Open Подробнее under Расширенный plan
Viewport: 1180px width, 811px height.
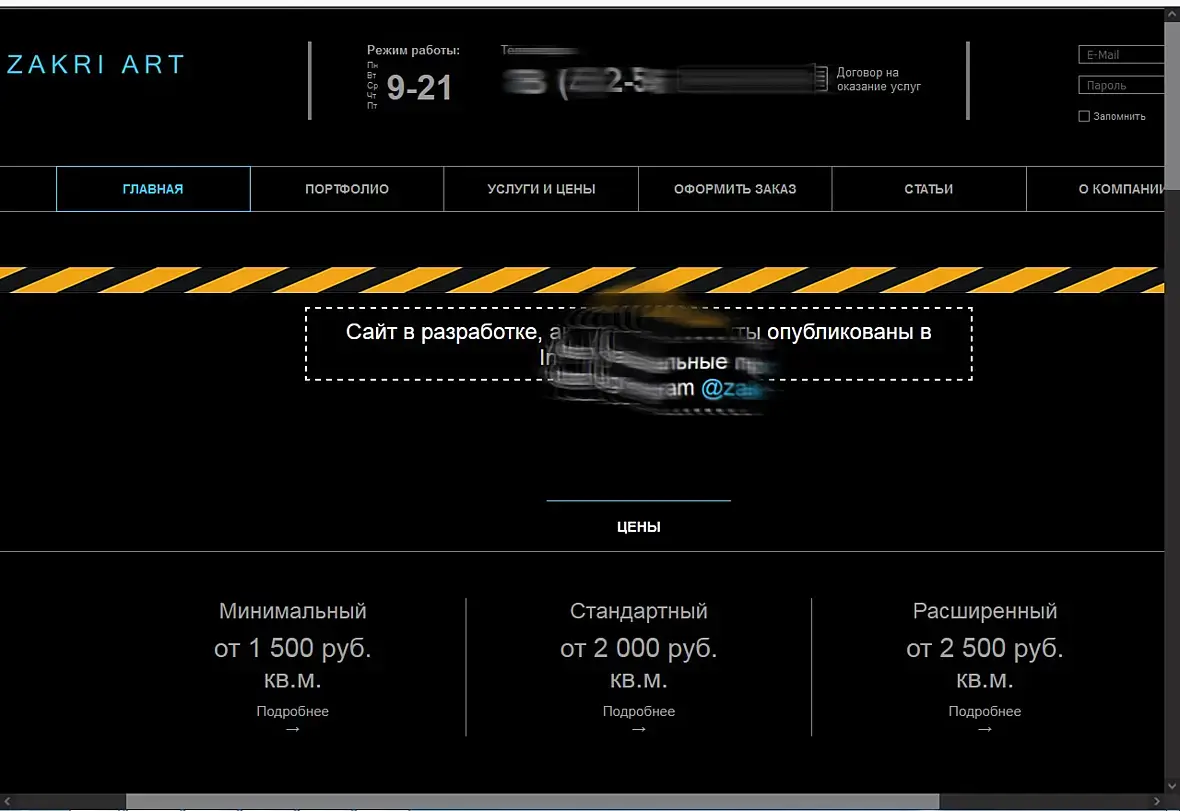[x=984, y=711]
